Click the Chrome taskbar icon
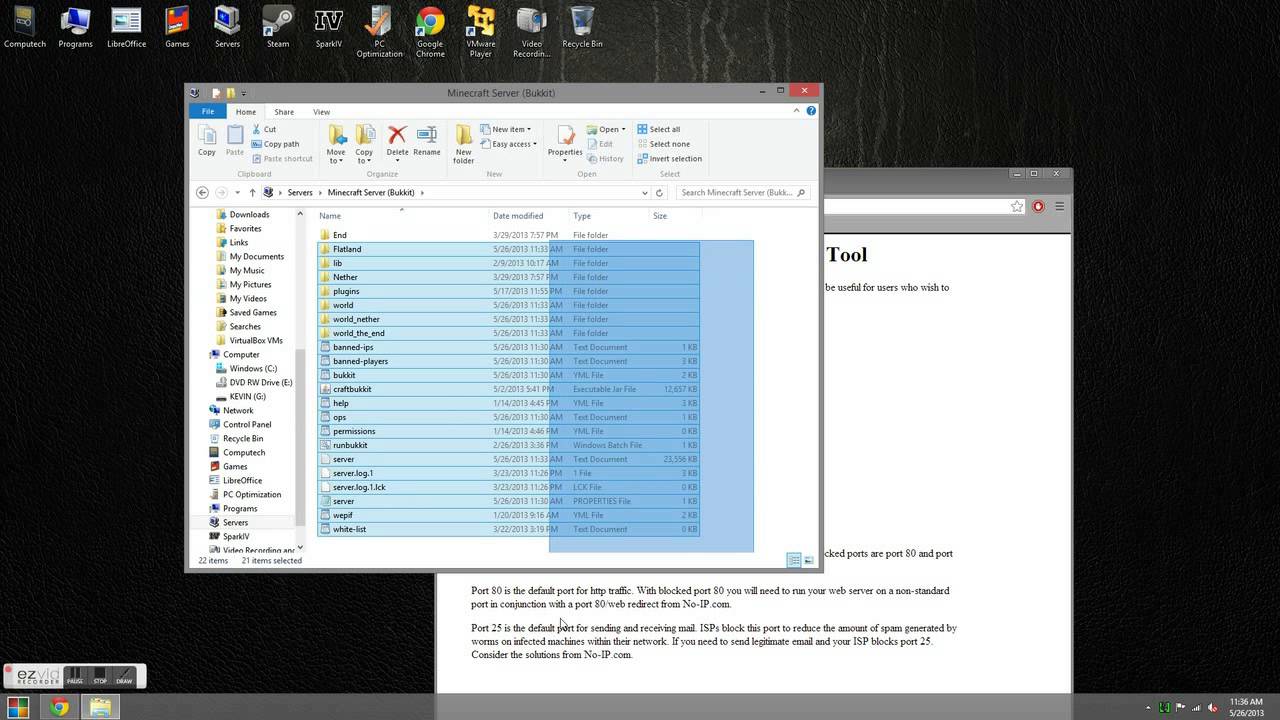Viewport: 1280px width, 720px height. pos(60,707)
